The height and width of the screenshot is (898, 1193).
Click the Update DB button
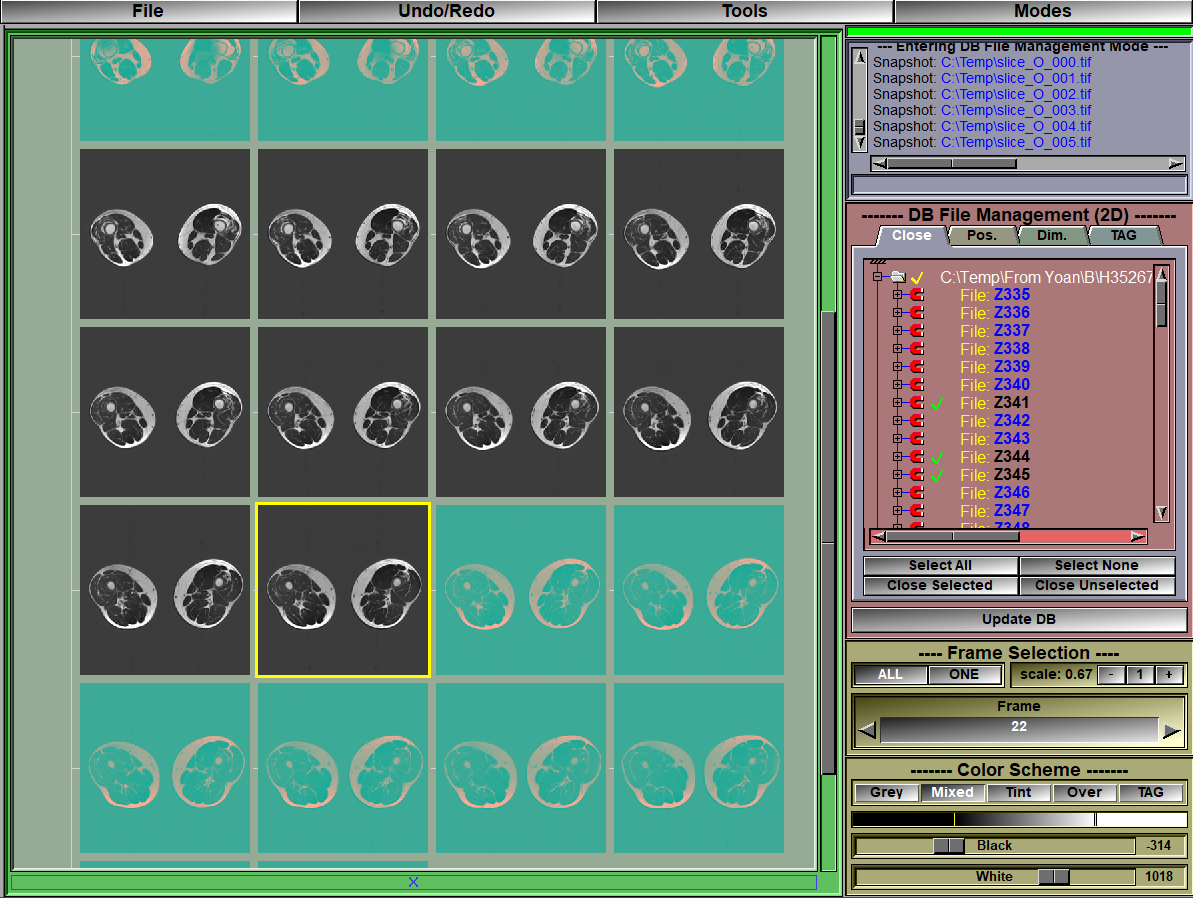[x=1019, y=619]
